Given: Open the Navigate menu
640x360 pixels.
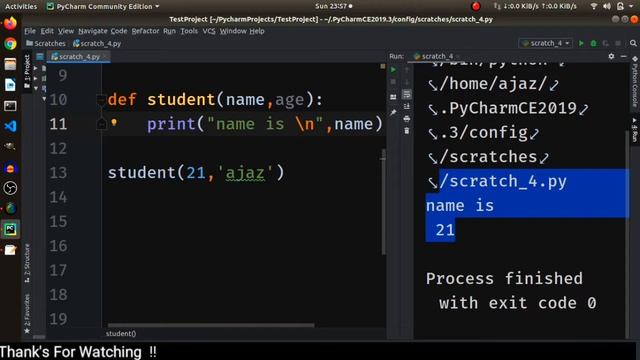Looking at the screenshot, I should coord(93,31).
